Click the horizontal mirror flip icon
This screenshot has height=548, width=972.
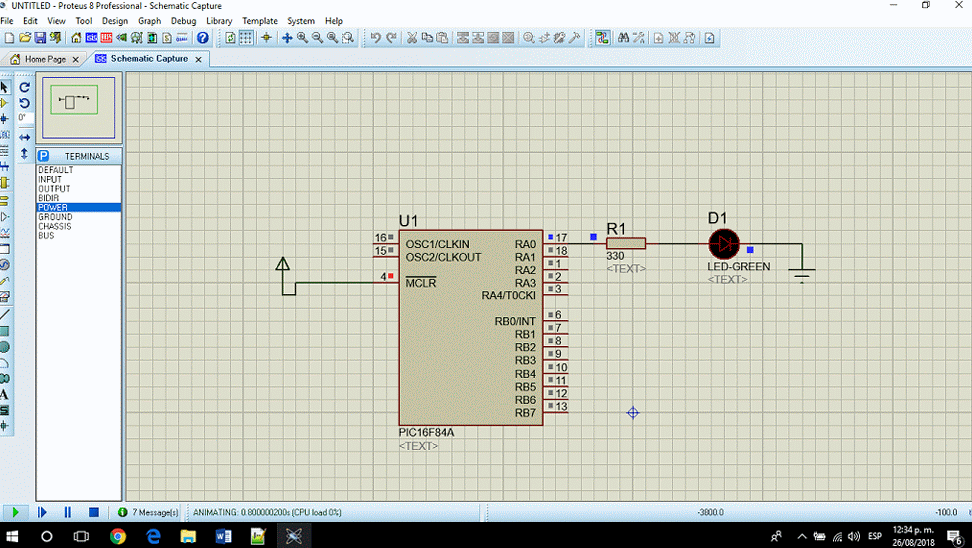point(25,137)
